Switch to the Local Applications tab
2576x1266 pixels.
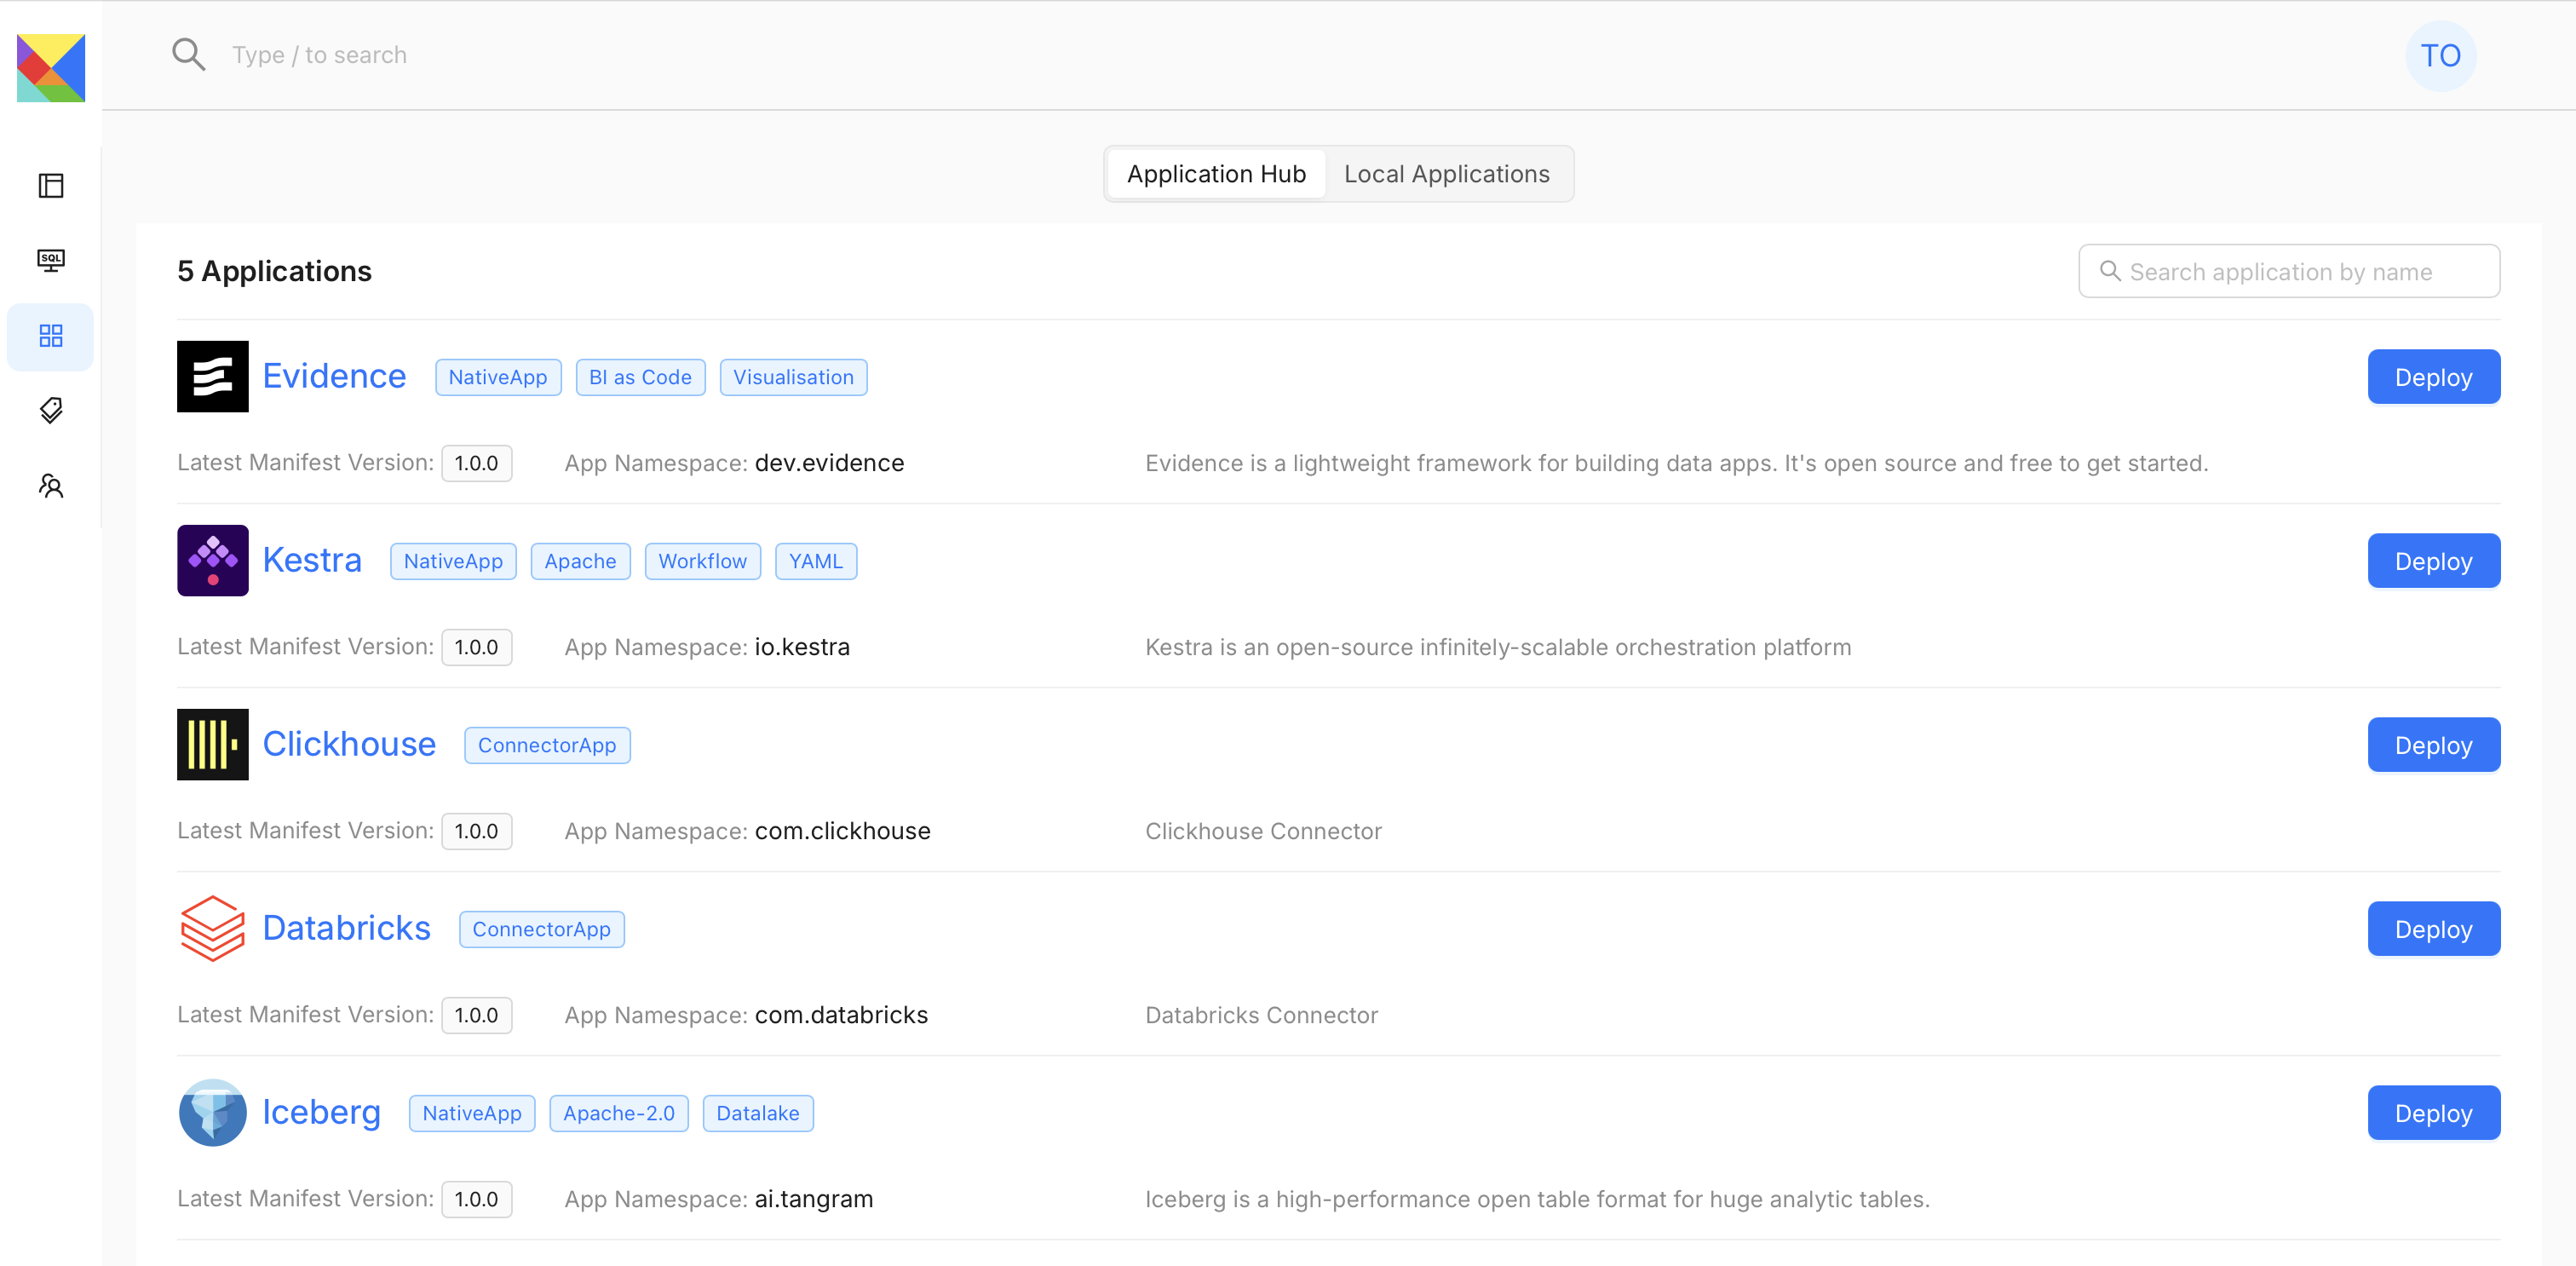pos(1446,174)
